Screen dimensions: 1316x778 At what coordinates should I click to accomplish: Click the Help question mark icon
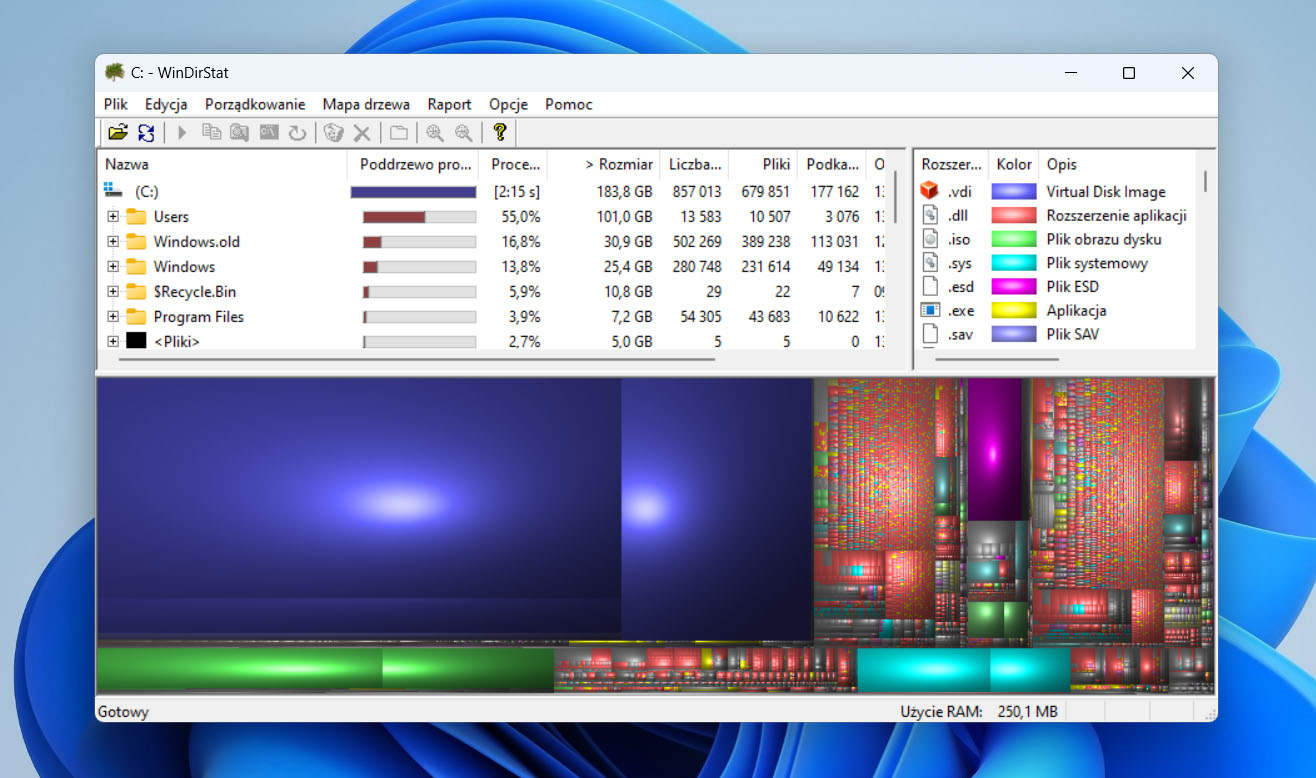click(x=500, y=132)
